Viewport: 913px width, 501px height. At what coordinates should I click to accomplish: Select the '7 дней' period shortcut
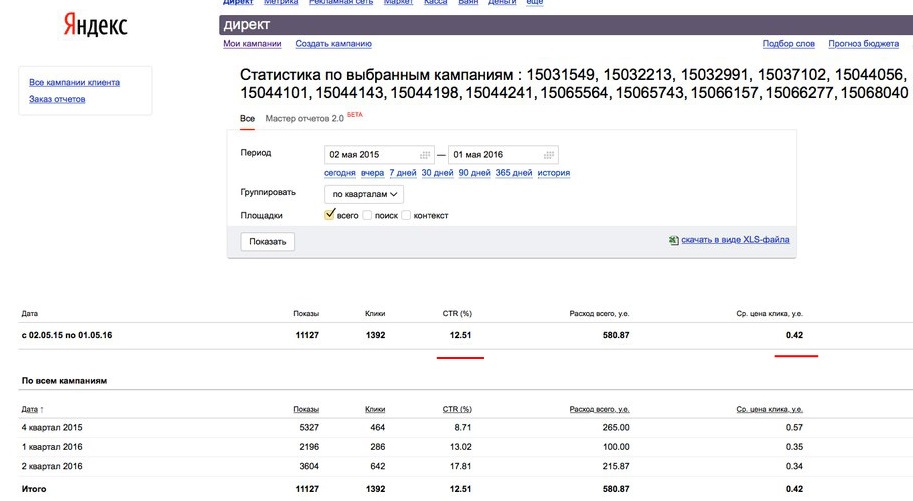(403, 173)
